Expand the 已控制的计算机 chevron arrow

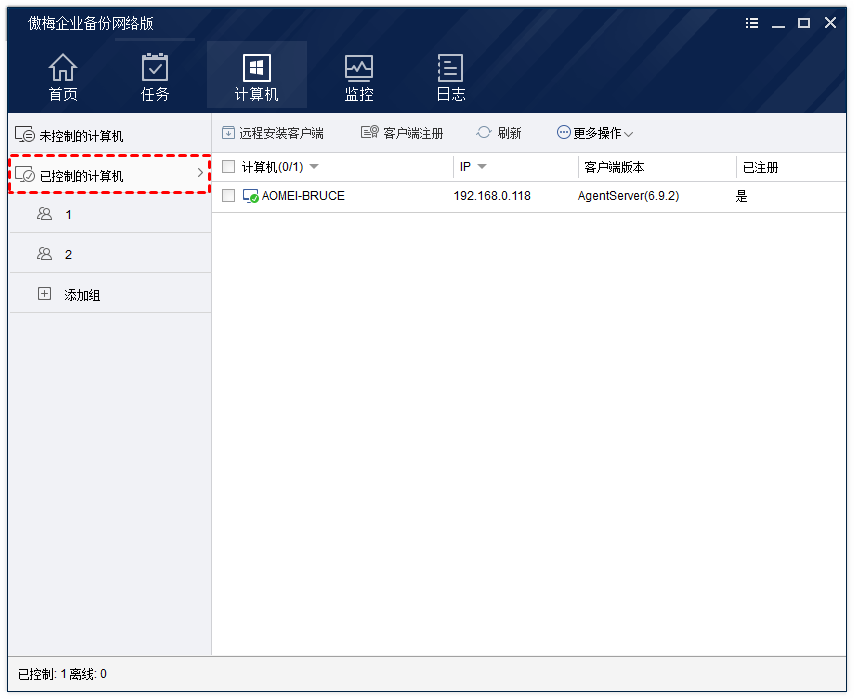[x=200, y=173]
